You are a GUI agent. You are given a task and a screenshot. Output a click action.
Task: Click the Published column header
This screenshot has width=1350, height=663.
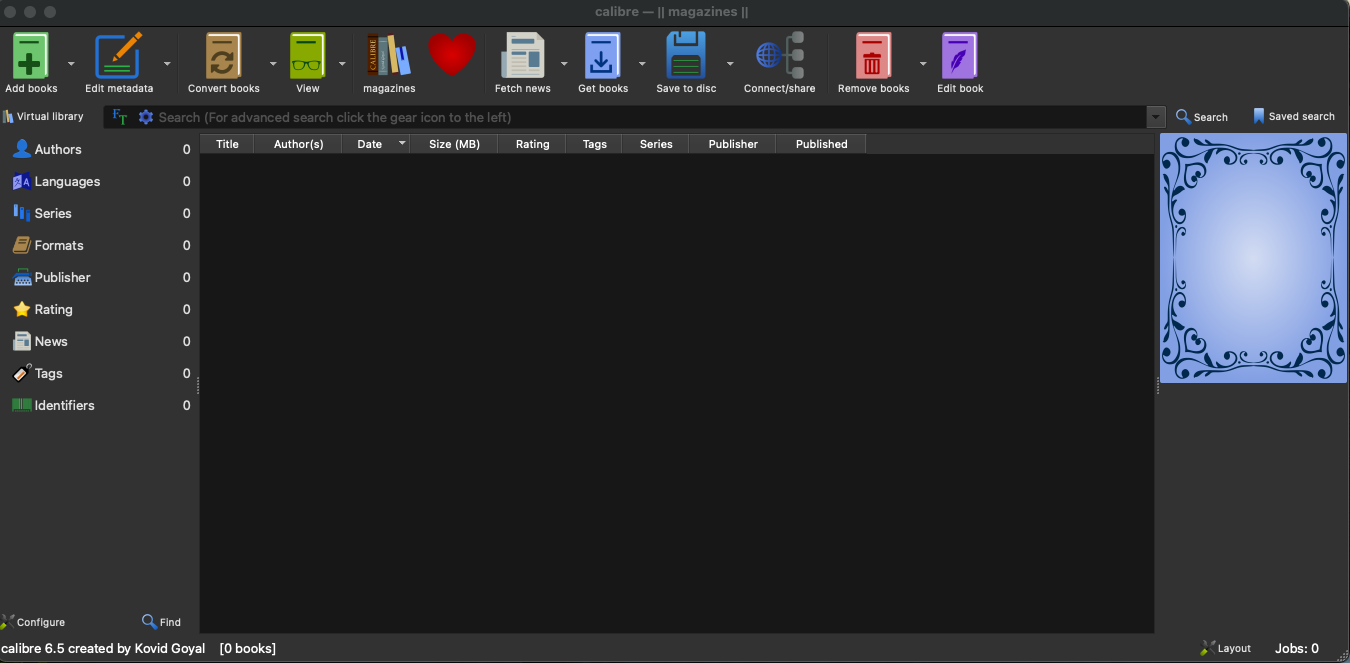pyautogui.click(x=821, y=144)
